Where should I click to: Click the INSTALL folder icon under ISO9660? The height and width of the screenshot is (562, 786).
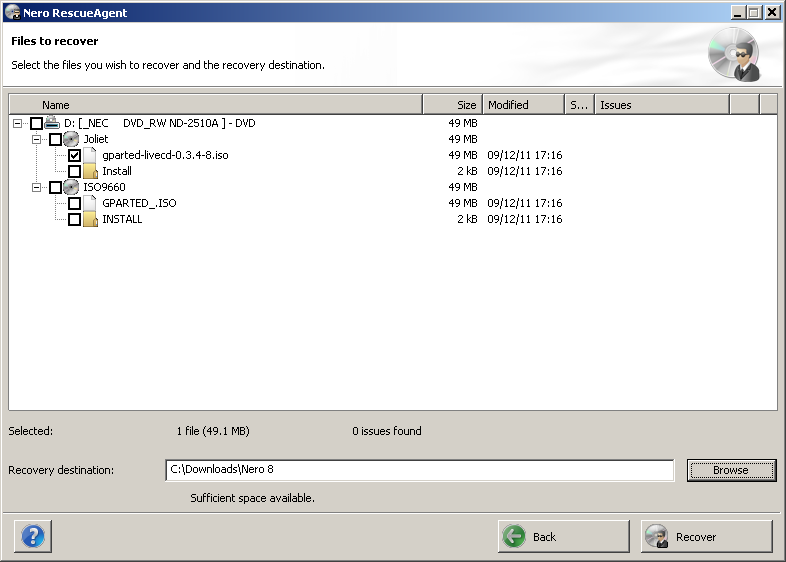point(90,219)
